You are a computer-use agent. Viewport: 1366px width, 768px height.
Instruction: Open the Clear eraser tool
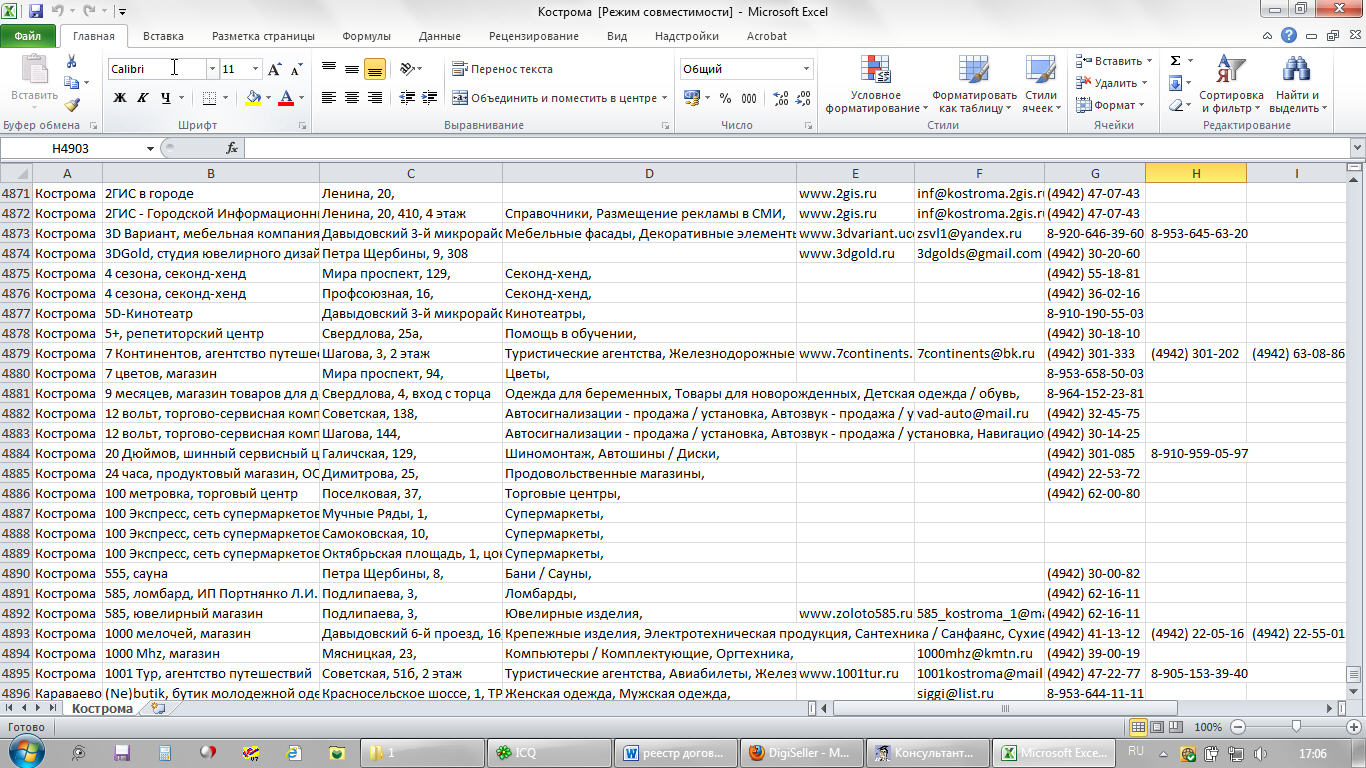[1176, 105]
